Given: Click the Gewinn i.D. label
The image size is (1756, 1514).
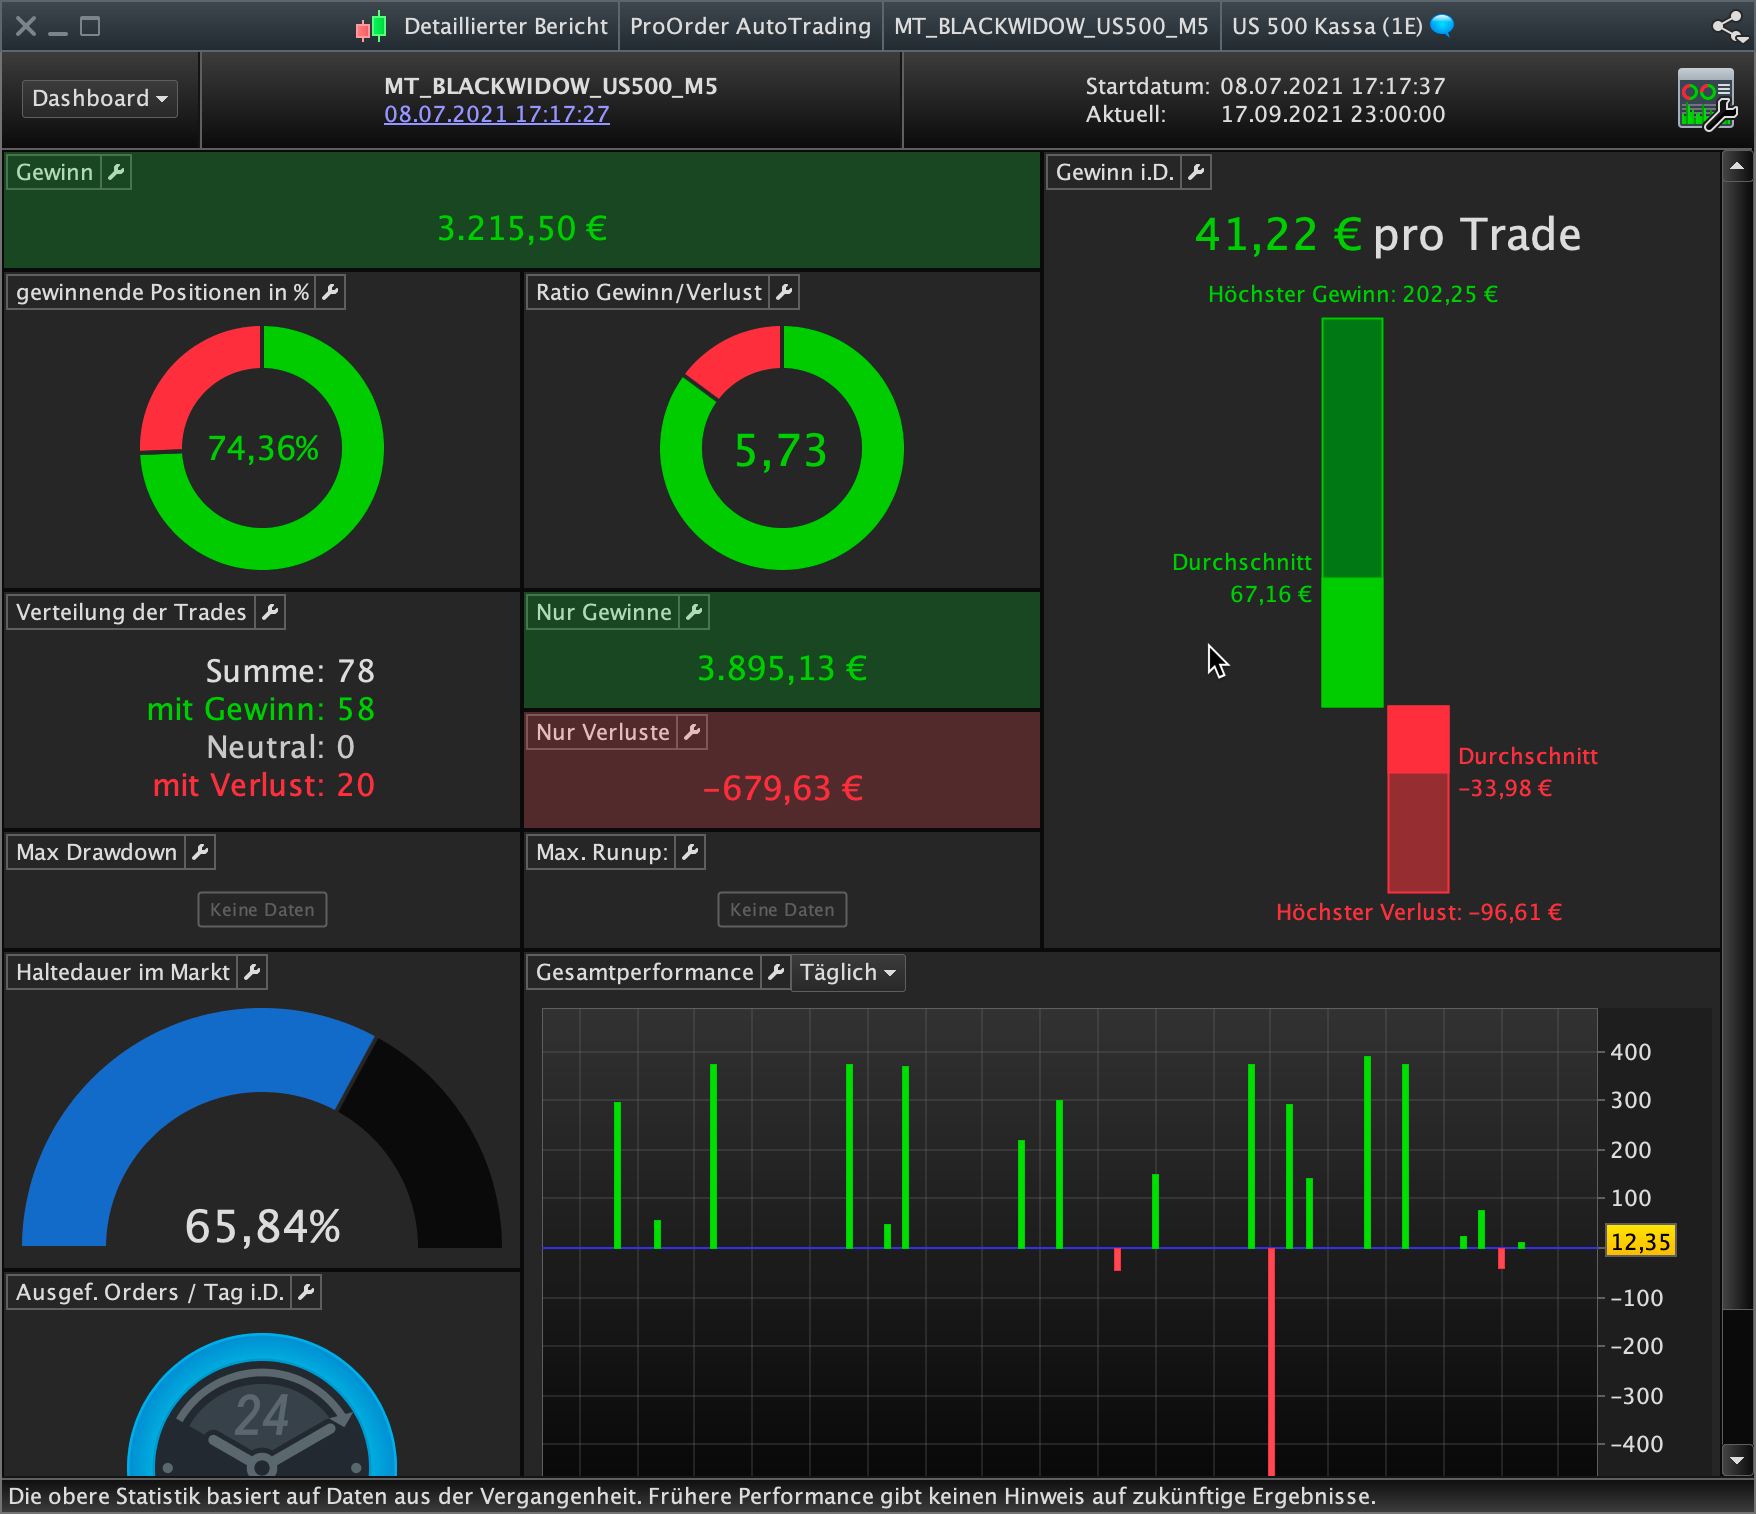Looking at the screenshot, I should pyautogui.click(x=1114, y=172).
